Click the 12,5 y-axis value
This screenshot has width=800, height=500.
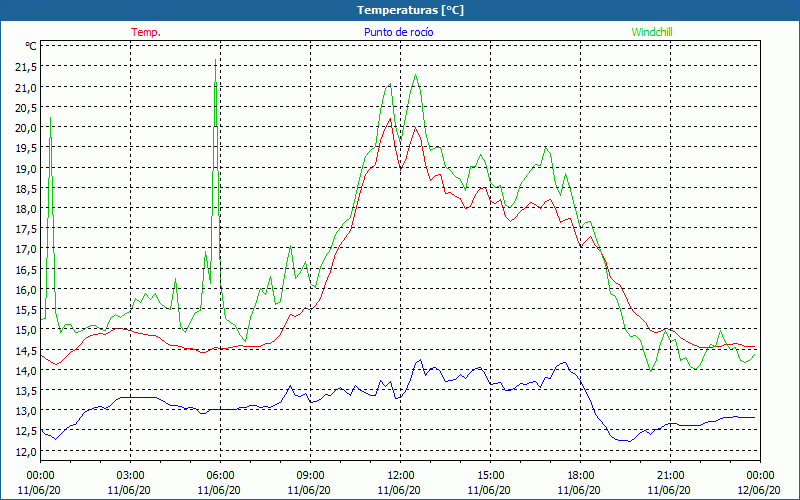point(26,431)
